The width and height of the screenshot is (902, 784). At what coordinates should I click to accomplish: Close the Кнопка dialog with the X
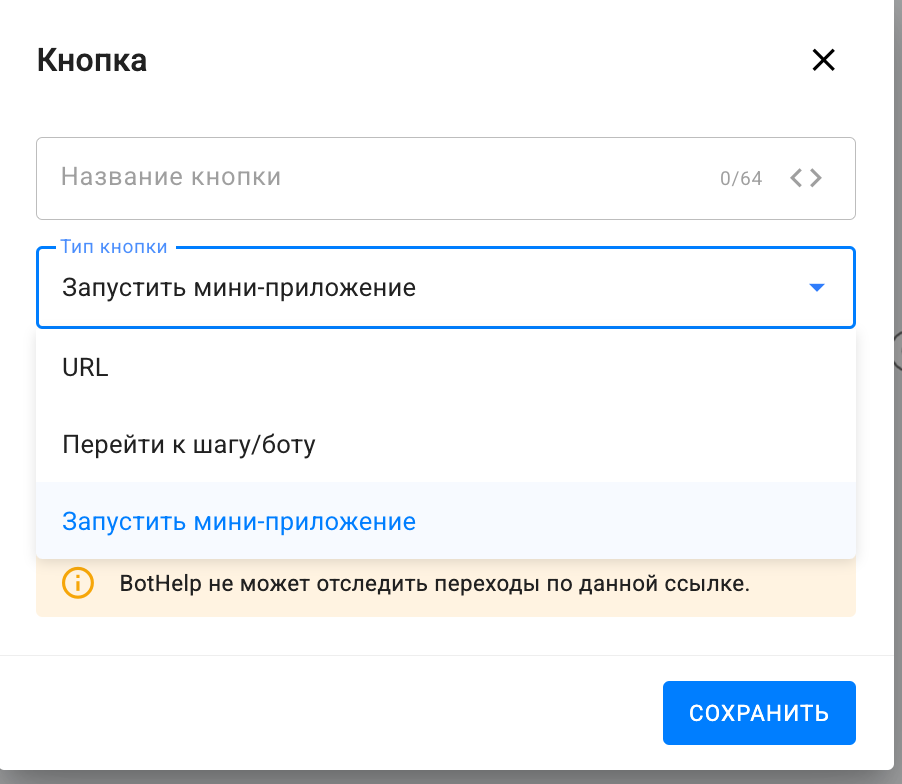coord(823,60)
